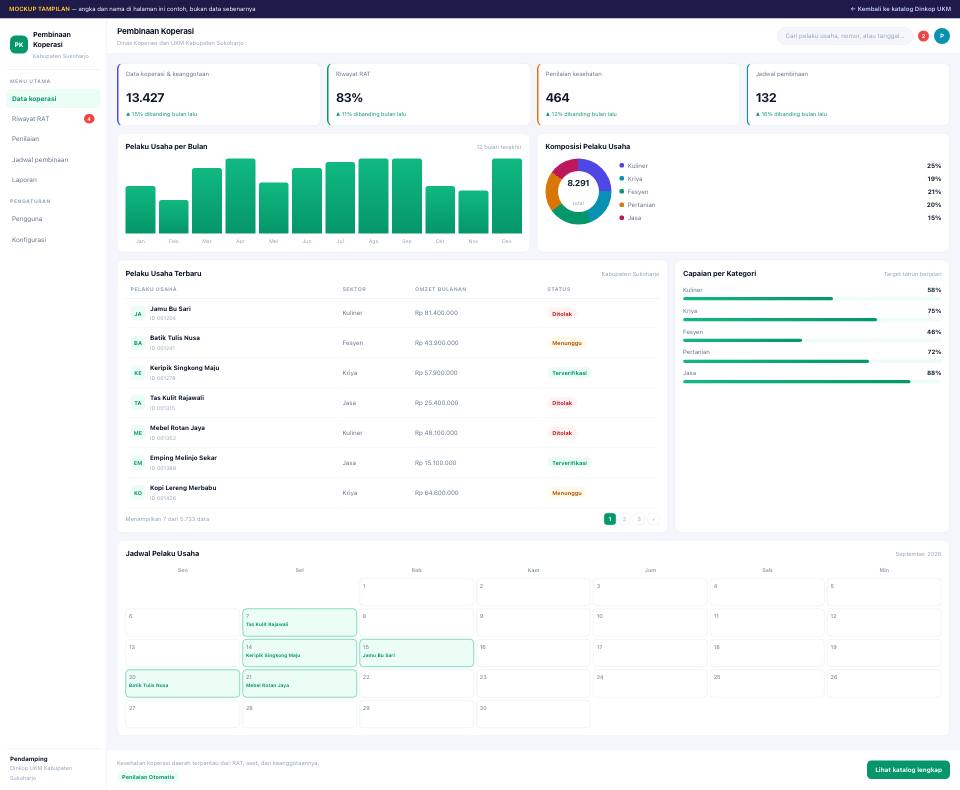The width and height of the screenshot is (960, 790).
Task: Click Ditolak status for Jamu Bu Sari
Action: (x=562, y=314)
